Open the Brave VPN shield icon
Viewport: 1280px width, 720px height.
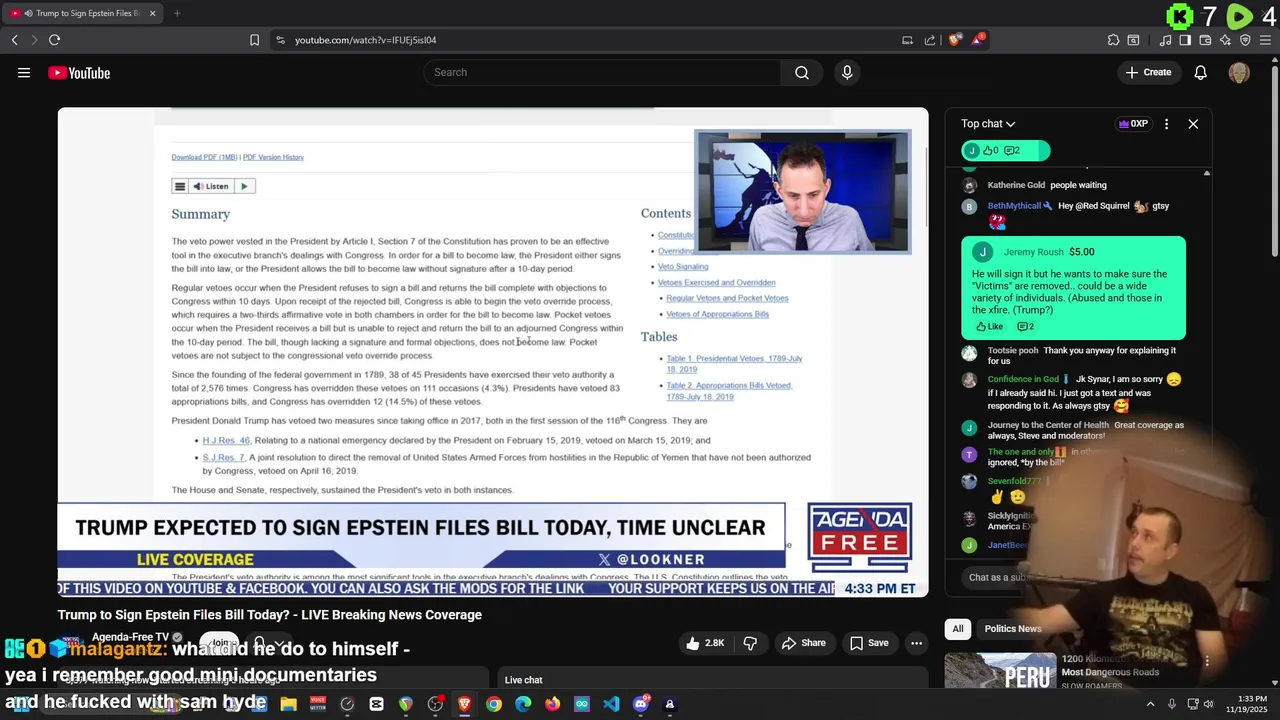(1245, 40)
